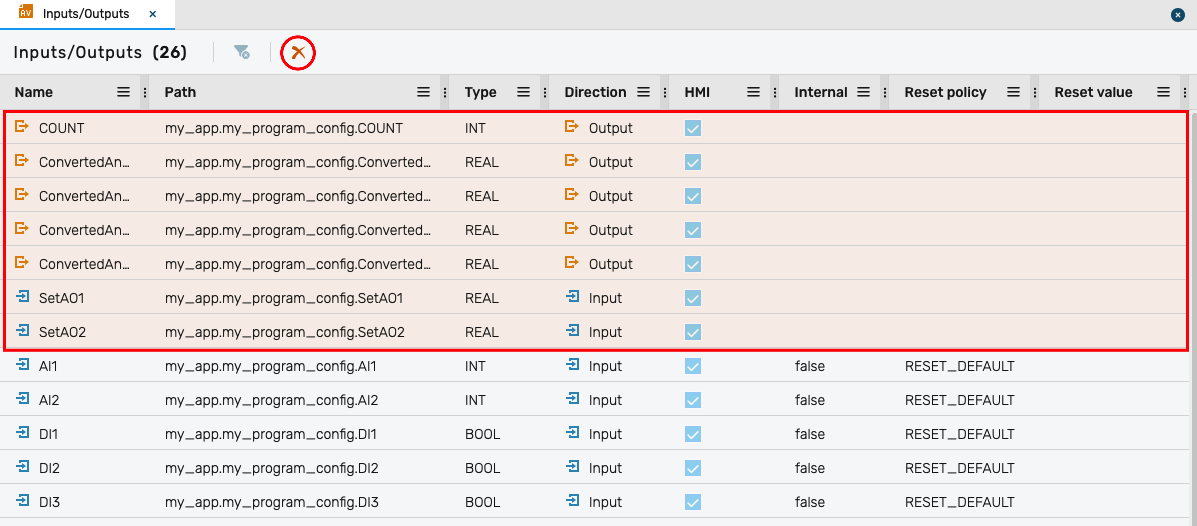This screenshot has height=526, width=1197.
Task: Click the input icon beside DI3 name
Action: click(x=22, y=501)
